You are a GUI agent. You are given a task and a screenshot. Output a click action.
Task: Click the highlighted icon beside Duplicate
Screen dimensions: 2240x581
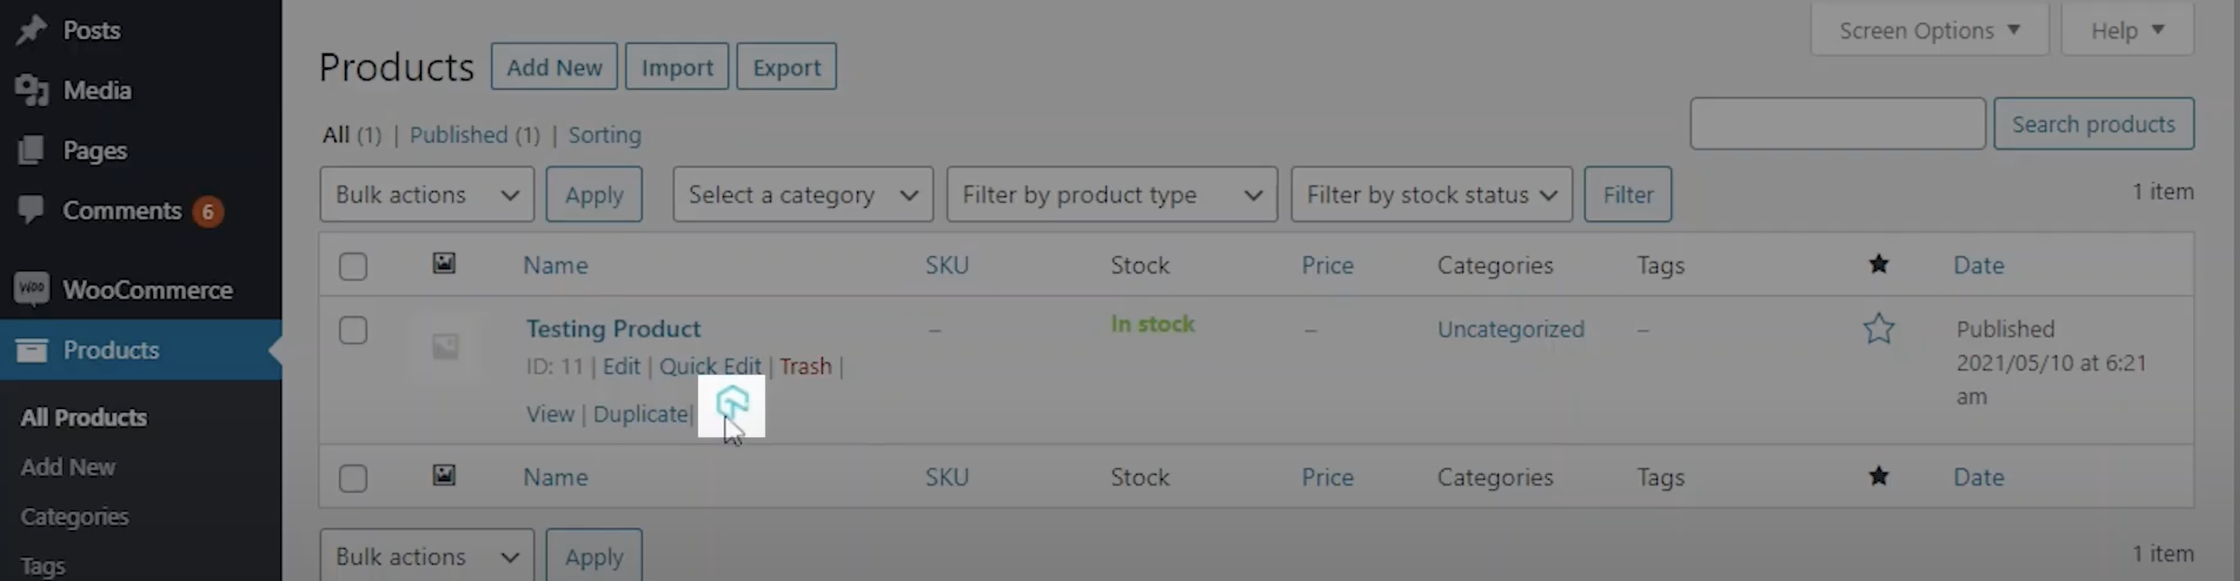click(x=732, y=403)
